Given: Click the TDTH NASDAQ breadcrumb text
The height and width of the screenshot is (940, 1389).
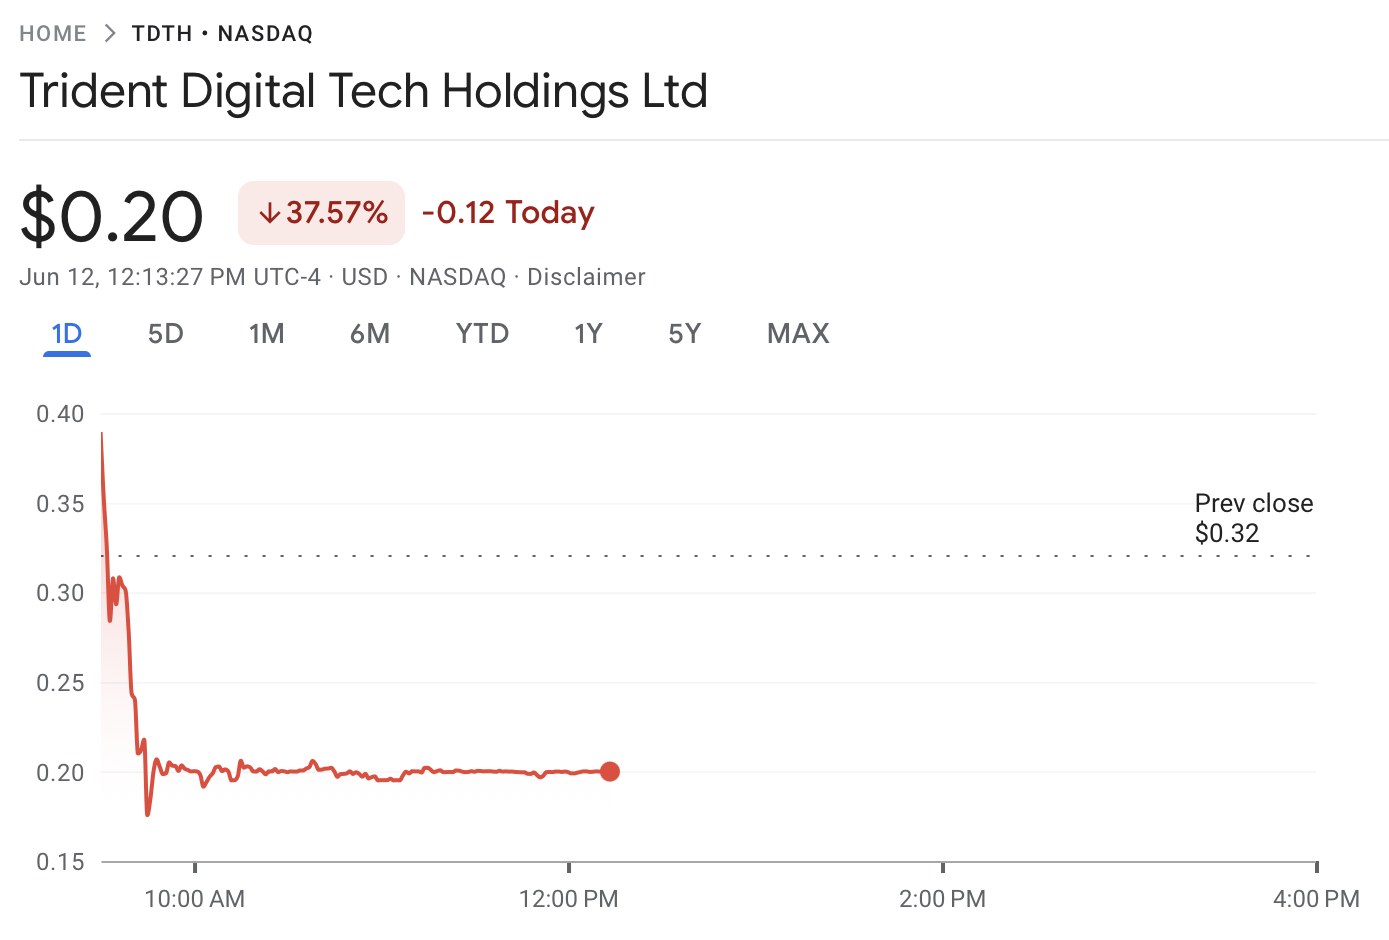Looking at the screenshot, I should tap(222, 34).
